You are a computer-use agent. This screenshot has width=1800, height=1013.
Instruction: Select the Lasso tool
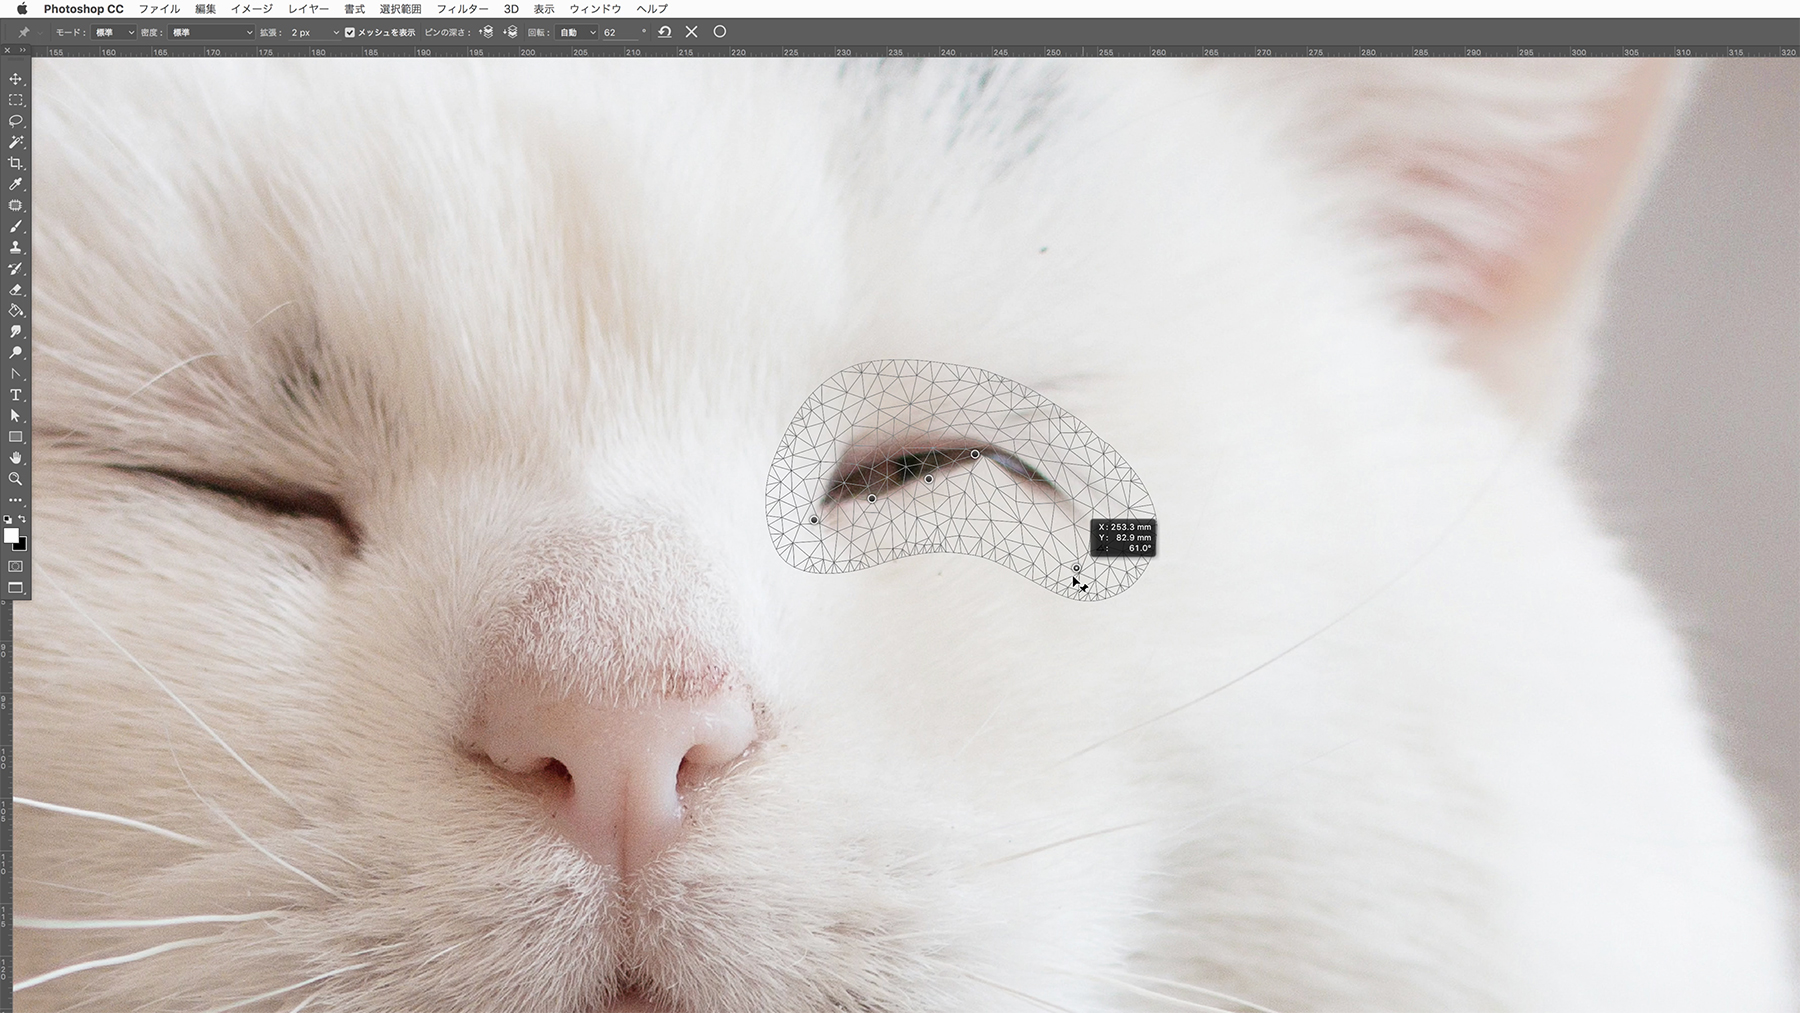(x=15, y=121)
